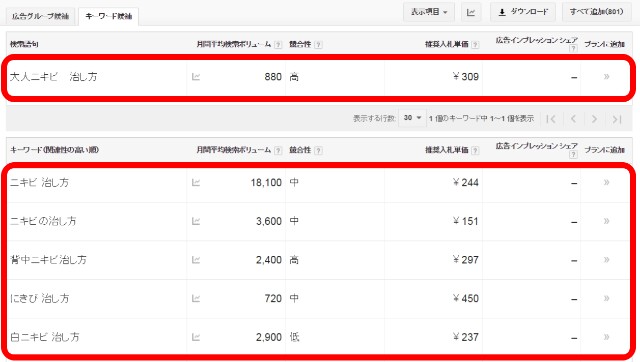The width and height of the screenshot is (640, 362).
Task: Open help for 月間平均検索ボリューム in top table
Action: pyautogui.click(x=278, y=44)
